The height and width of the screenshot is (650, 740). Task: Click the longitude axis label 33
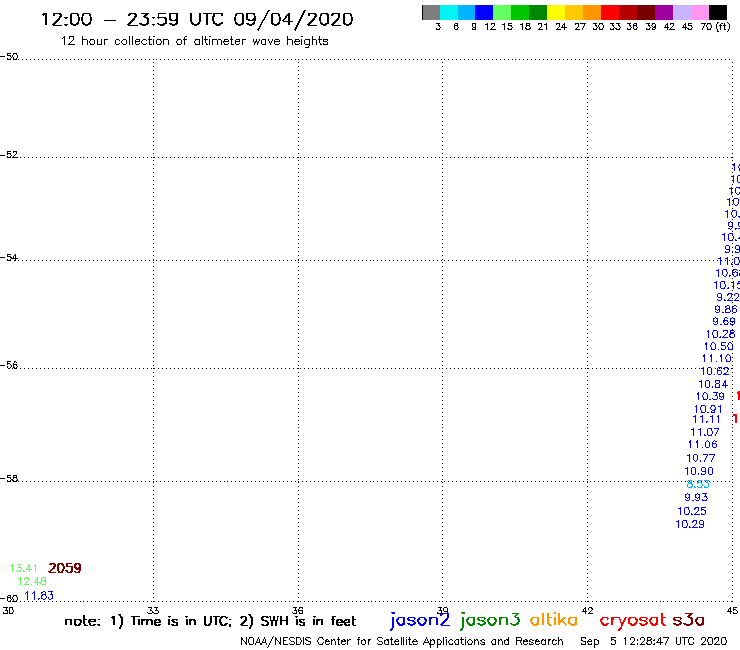coord(153,610)
